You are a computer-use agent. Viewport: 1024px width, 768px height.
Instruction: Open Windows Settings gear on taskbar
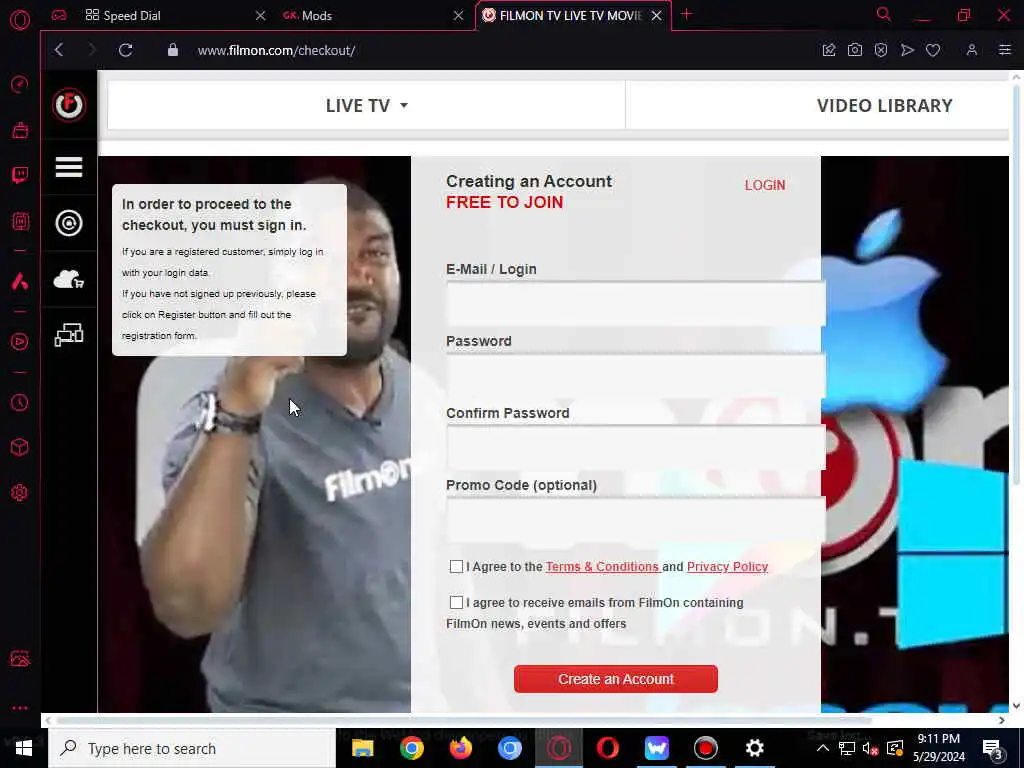pyautogui.click(x=754, y=748)
